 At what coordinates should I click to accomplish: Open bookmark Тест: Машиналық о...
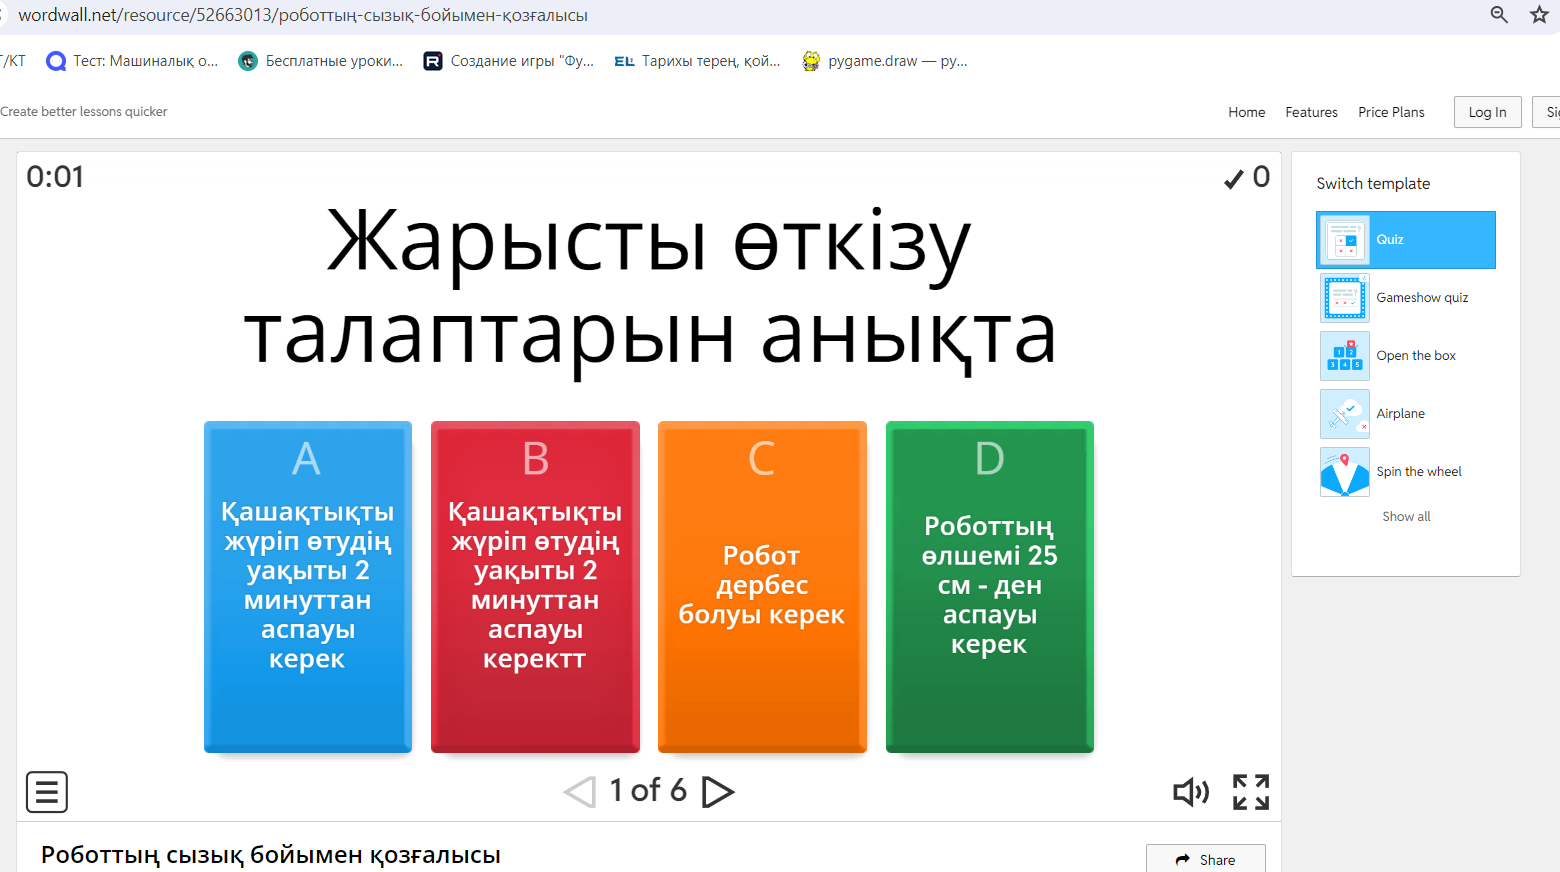click(133, 61)
